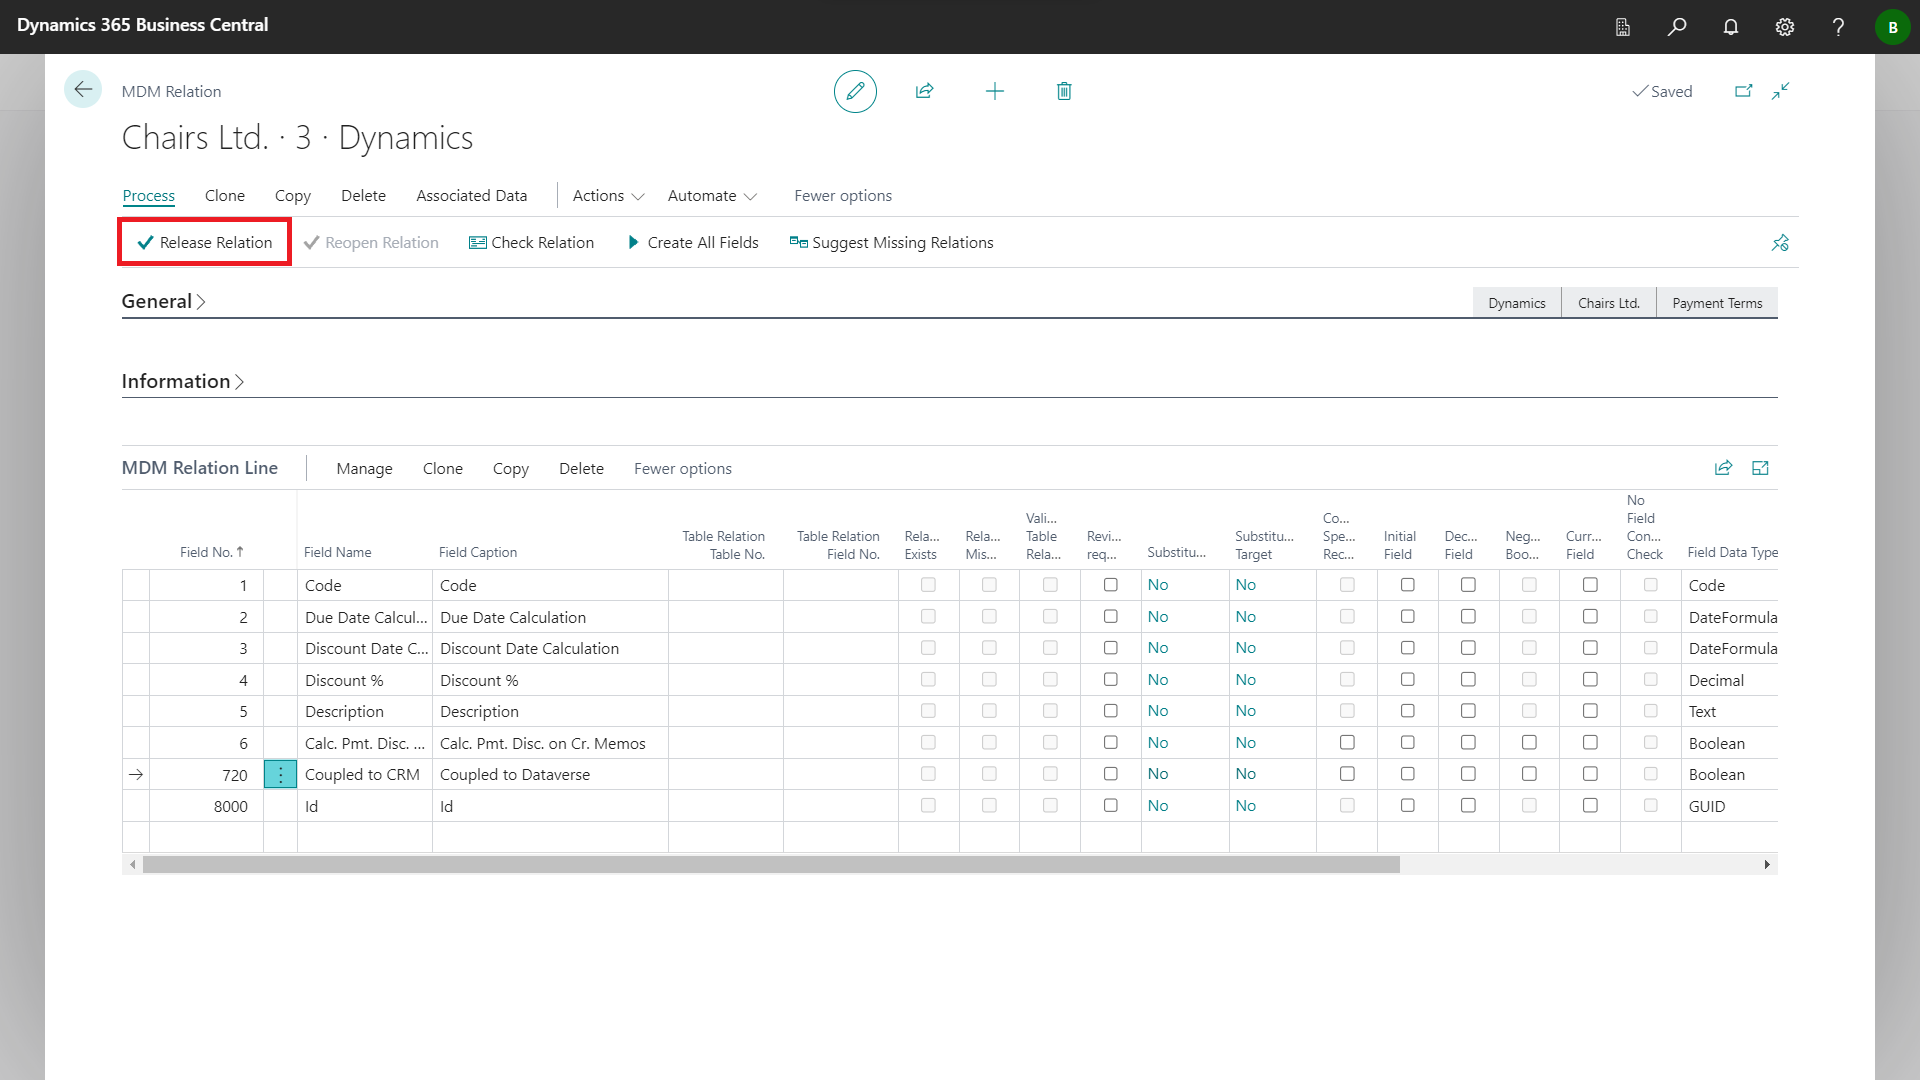This screenshot has width=1920, height=1080.
Task: Select Field Name cell 'Discount %'
Action: (365, 680)
